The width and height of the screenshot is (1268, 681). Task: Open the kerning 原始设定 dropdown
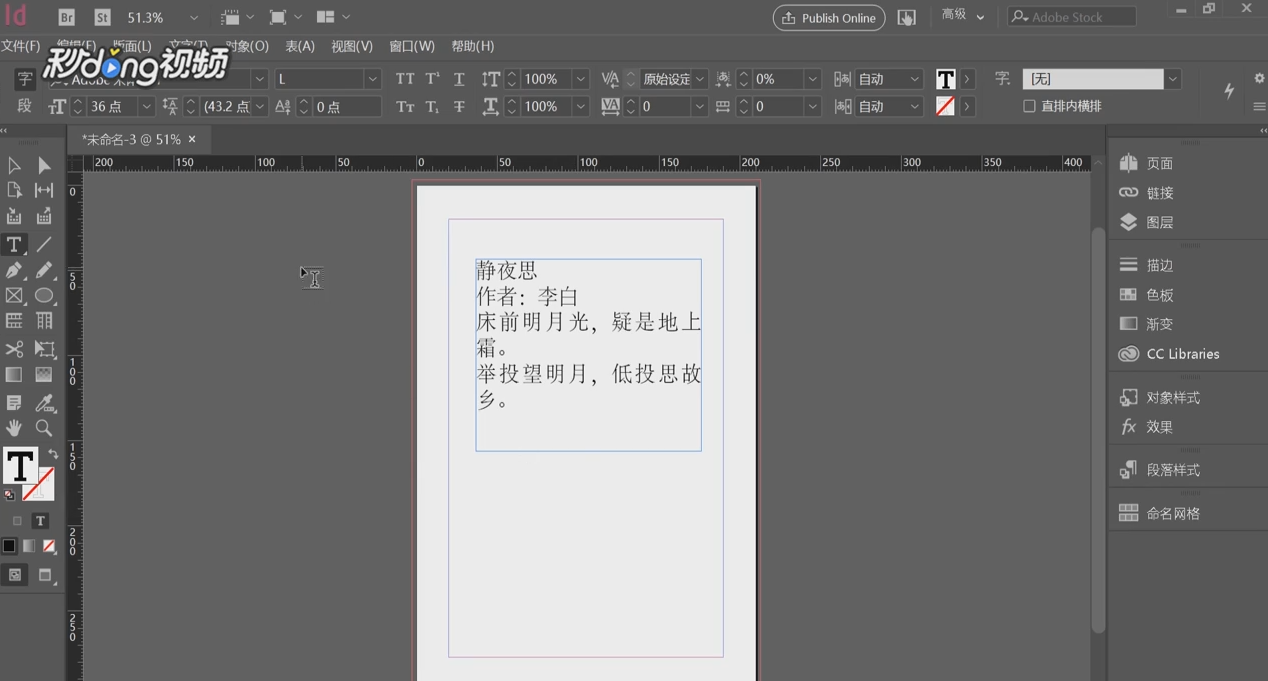700,79
